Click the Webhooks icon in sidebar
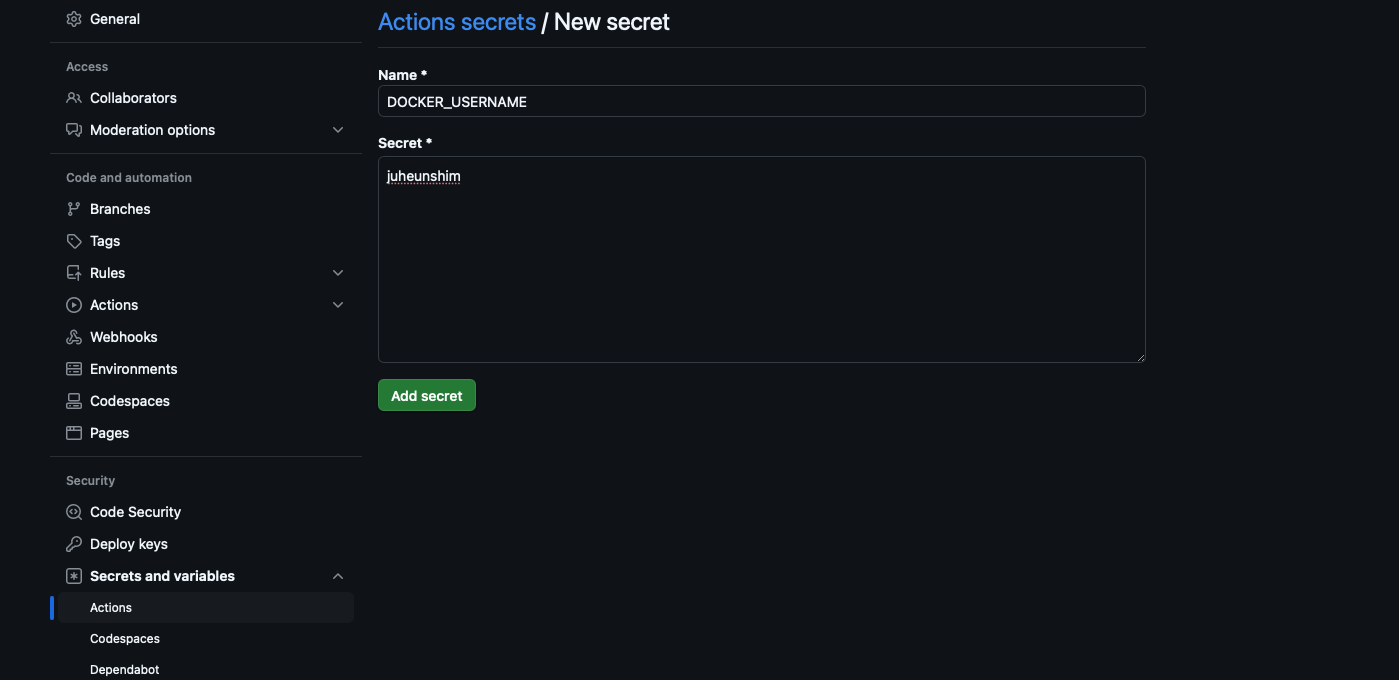 pos(74,337)
